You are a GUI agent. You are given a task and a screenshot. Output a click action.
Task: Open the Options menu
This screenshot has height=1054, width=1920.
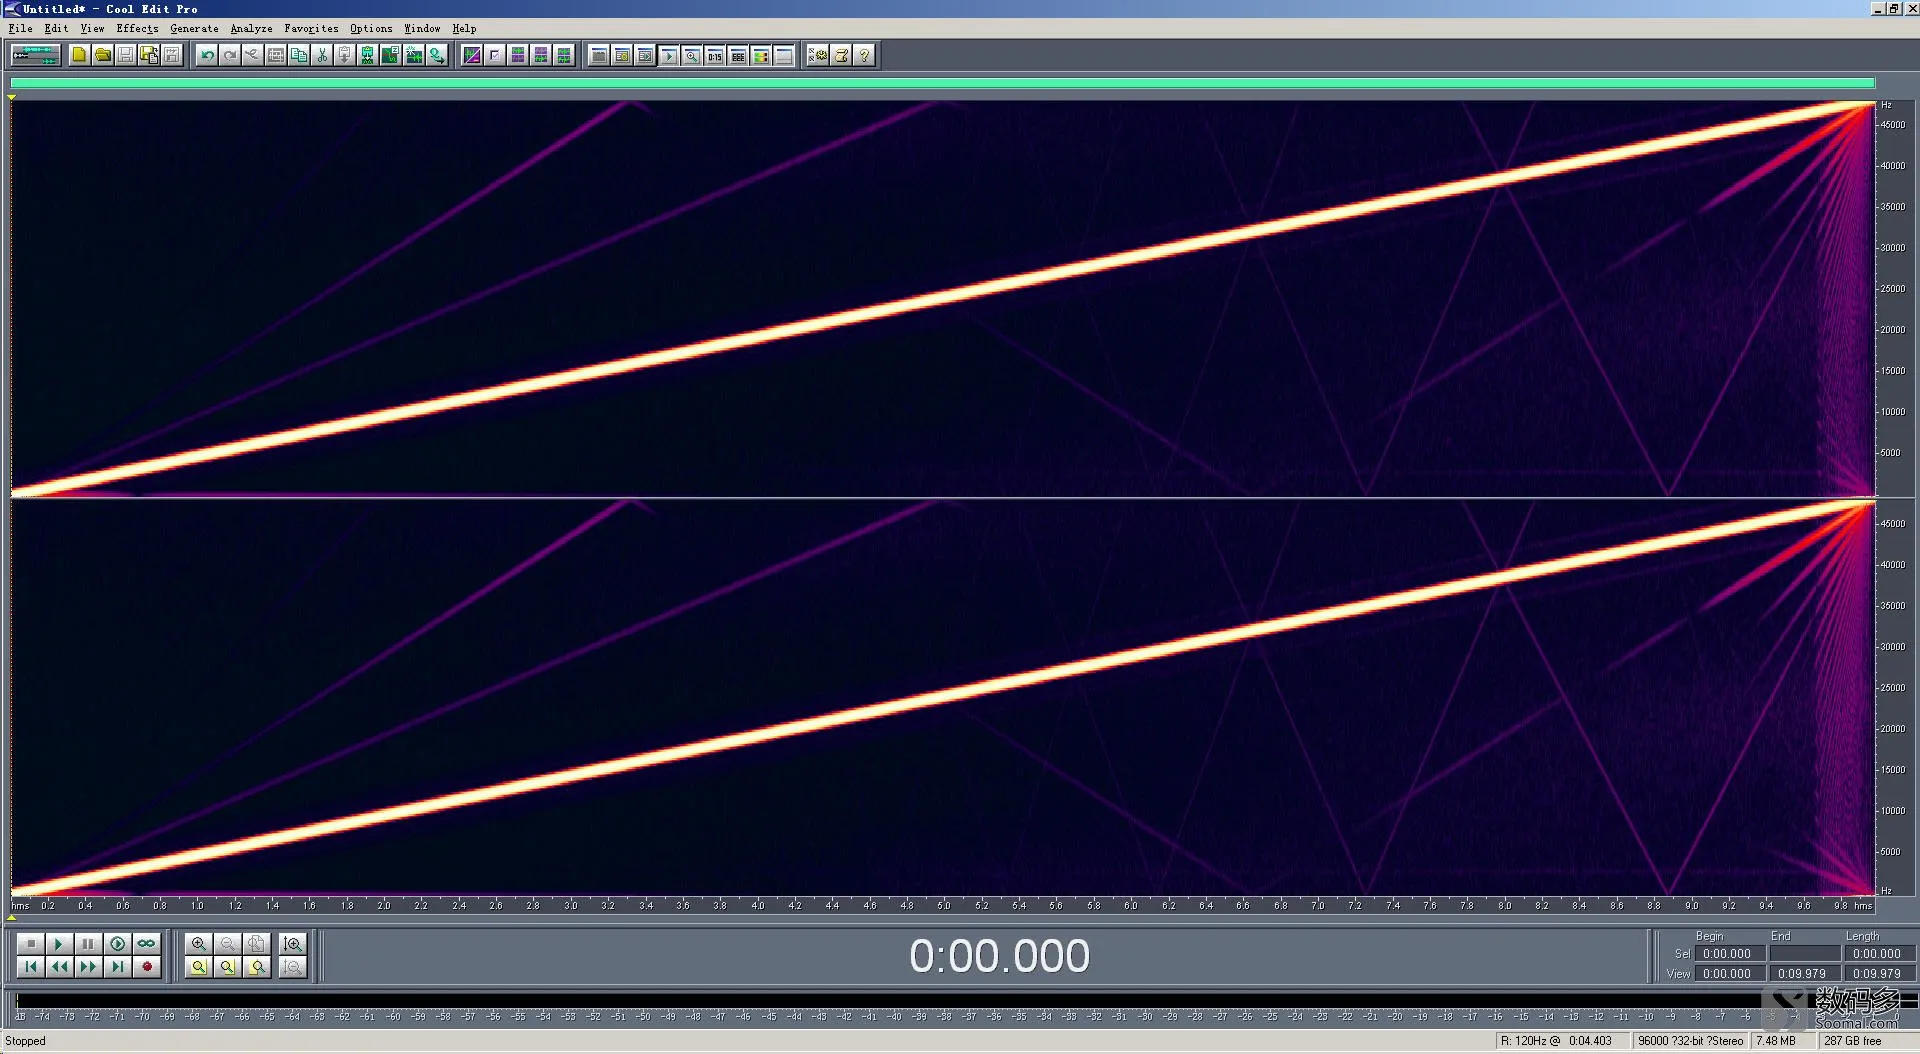(371, 28)
